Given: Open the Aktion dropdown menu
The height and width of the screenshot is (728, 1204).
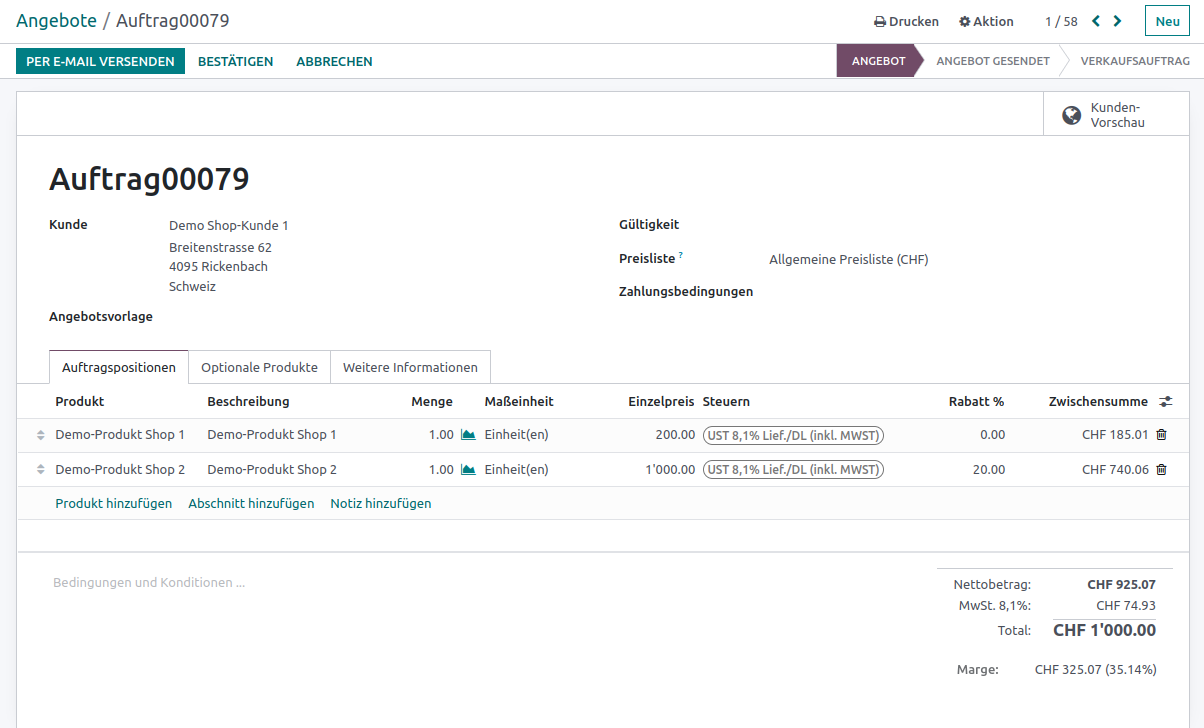Looking at the screenshot, I should 986,21.
